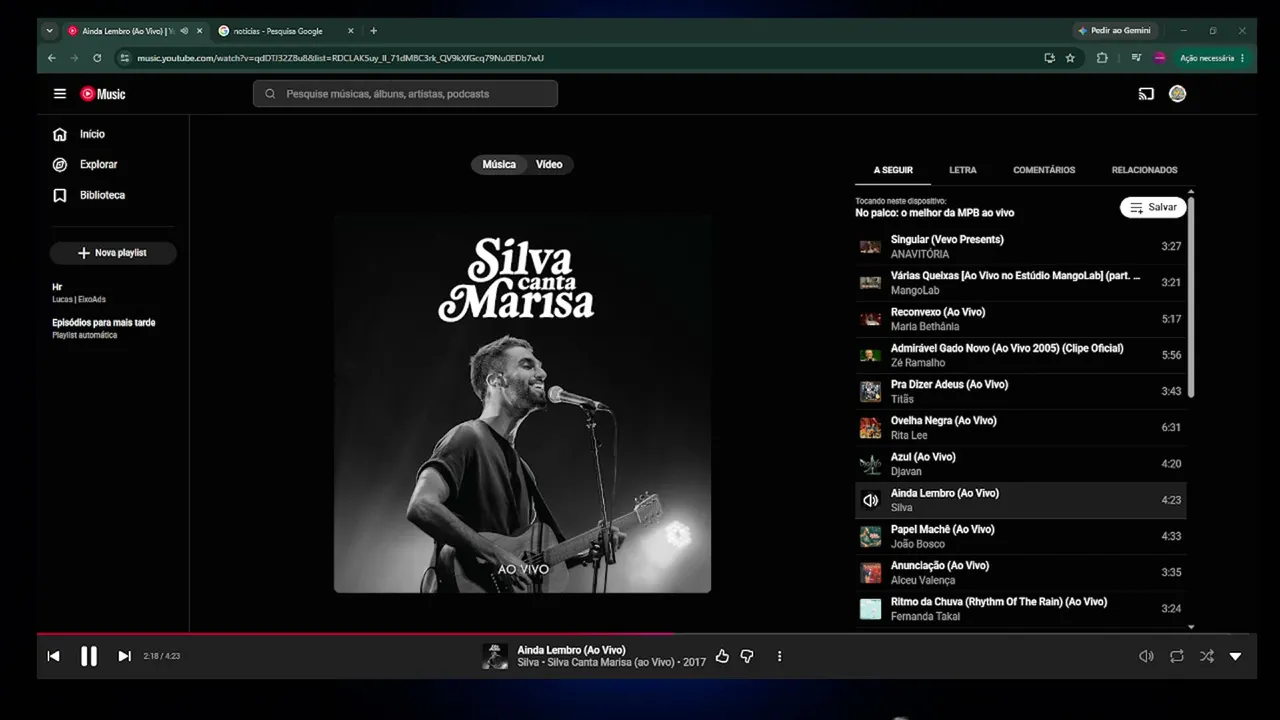1280x720 pixels.
Task: Open the browser profile avatar
Action: 1160,58
